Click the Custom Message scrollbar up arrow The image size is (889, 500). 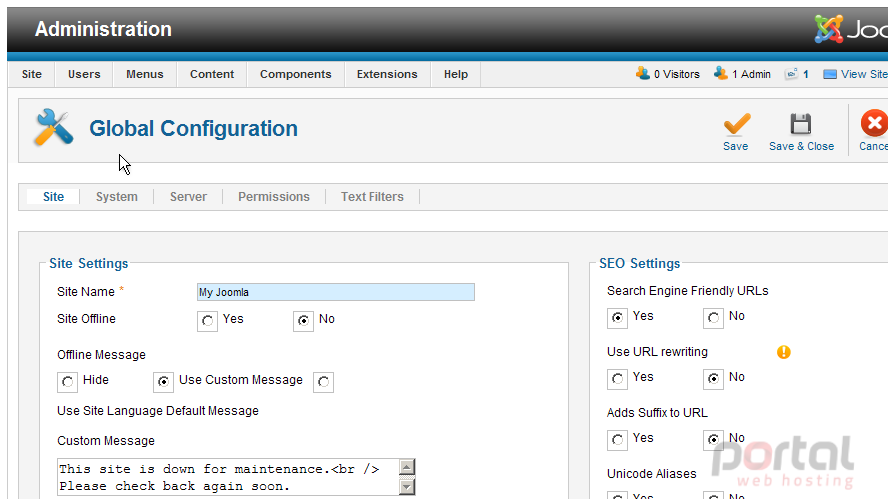tap(407, 467)
